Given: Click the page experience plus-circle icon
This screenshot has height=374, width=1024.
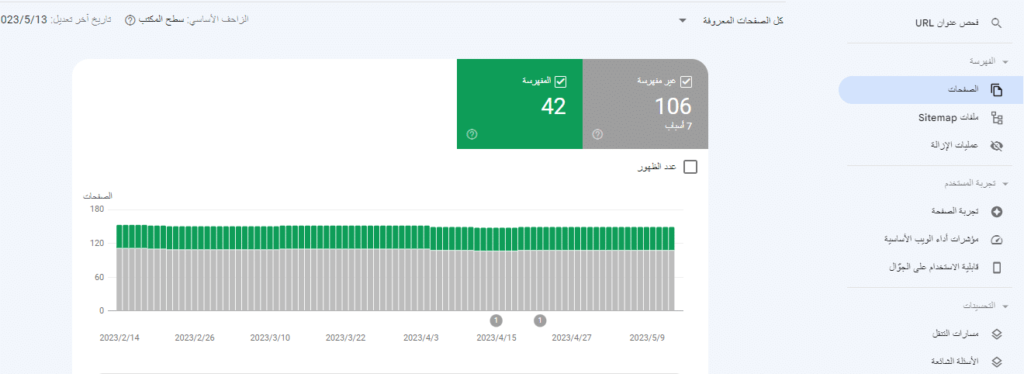Looking at the screenshot, I should click(997, 212).
